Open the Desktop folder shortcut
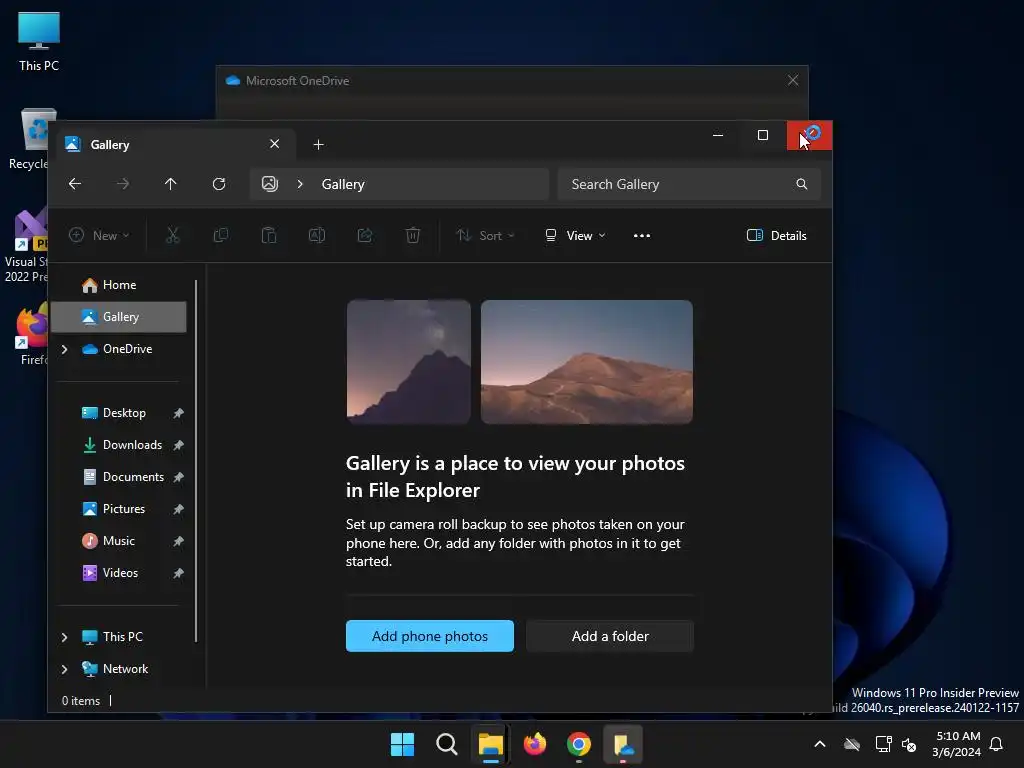This screenshot has width=1024, height=768. click(118, 413)
